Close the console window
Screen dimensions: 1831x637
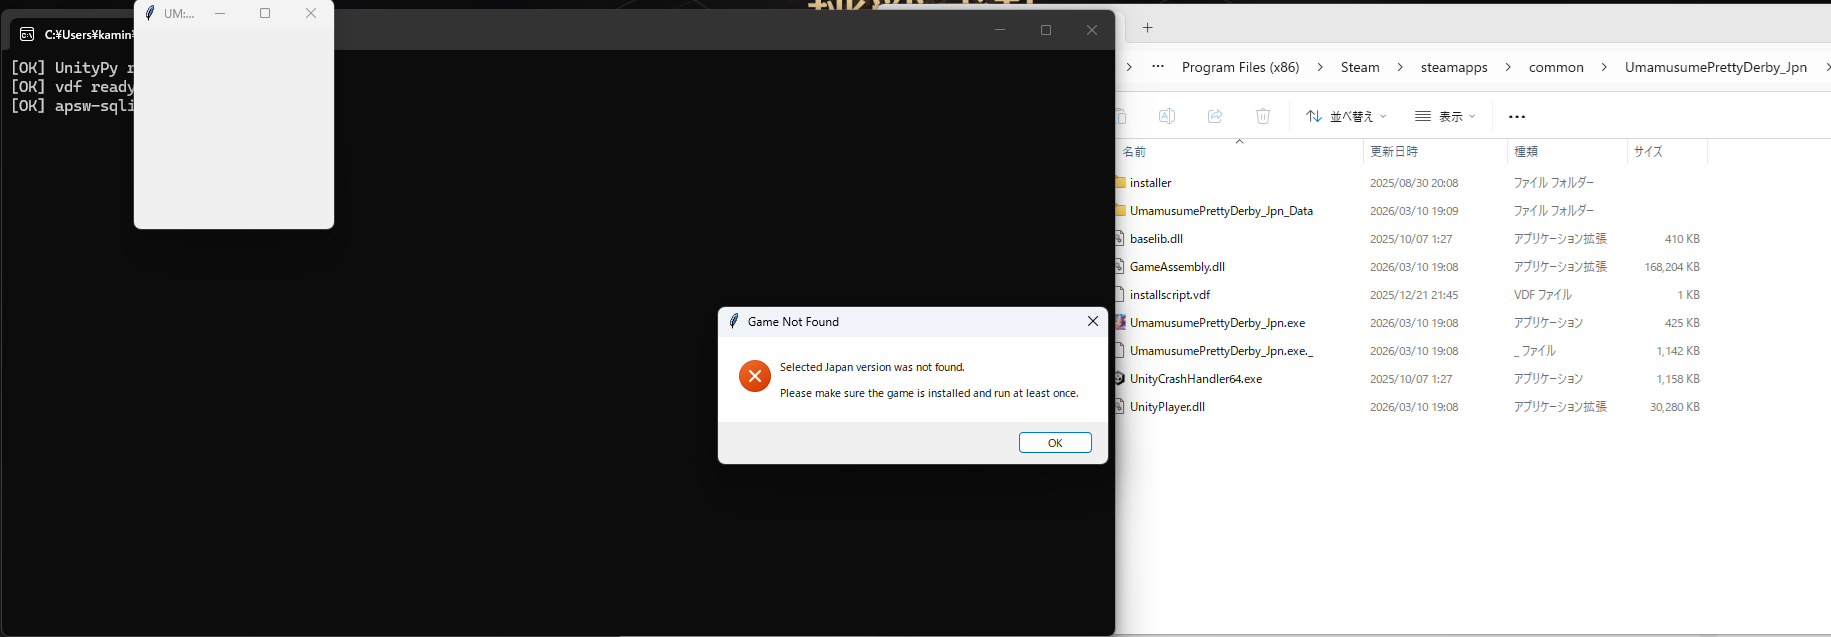[1092, 30]
